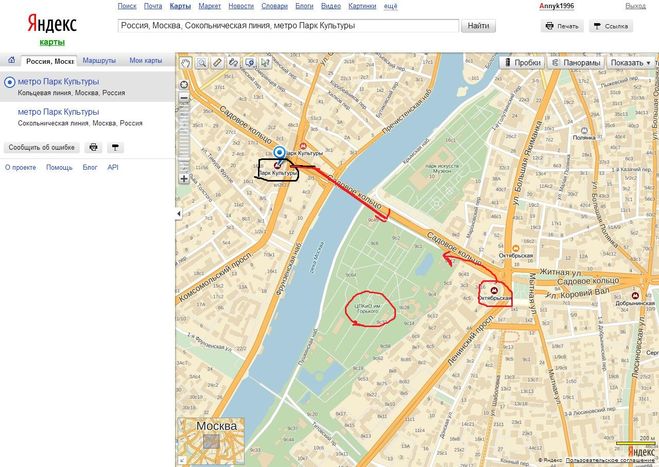
Task: Click the zoom level slider track
Action: (x=184, y=138)
